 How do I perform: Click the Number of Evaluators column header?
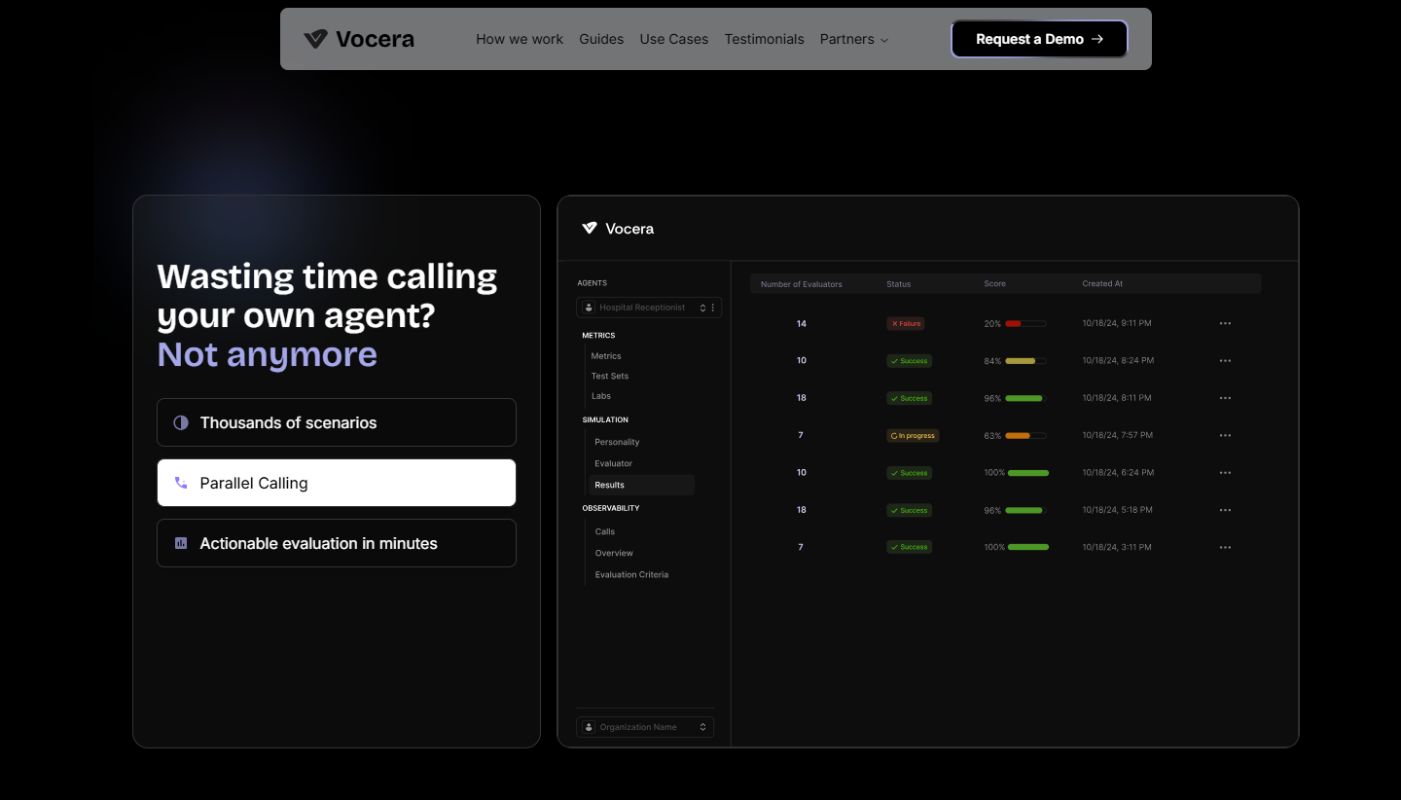pos(801,284)
